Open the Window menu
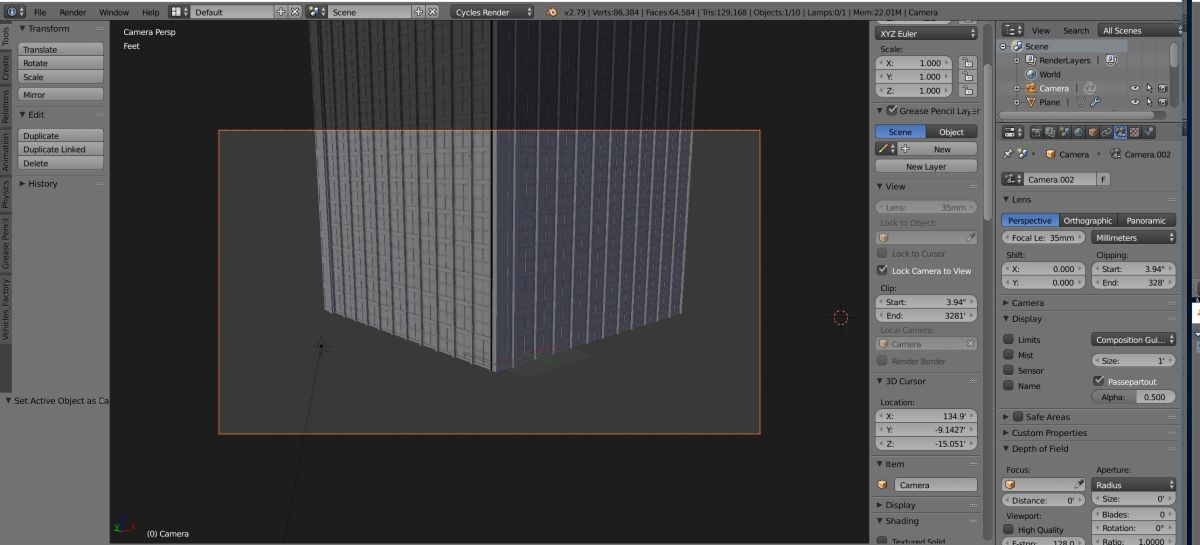This screenshot has height=545, width=1200. point(114,12)
